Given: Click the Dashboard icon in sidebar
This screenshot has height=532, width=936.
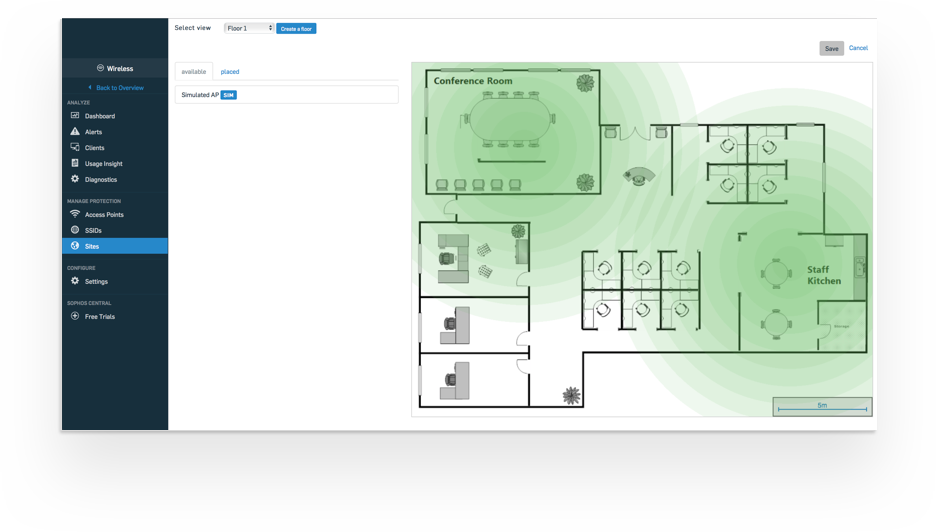Looking at the screenshot, I should coord(75,115).
